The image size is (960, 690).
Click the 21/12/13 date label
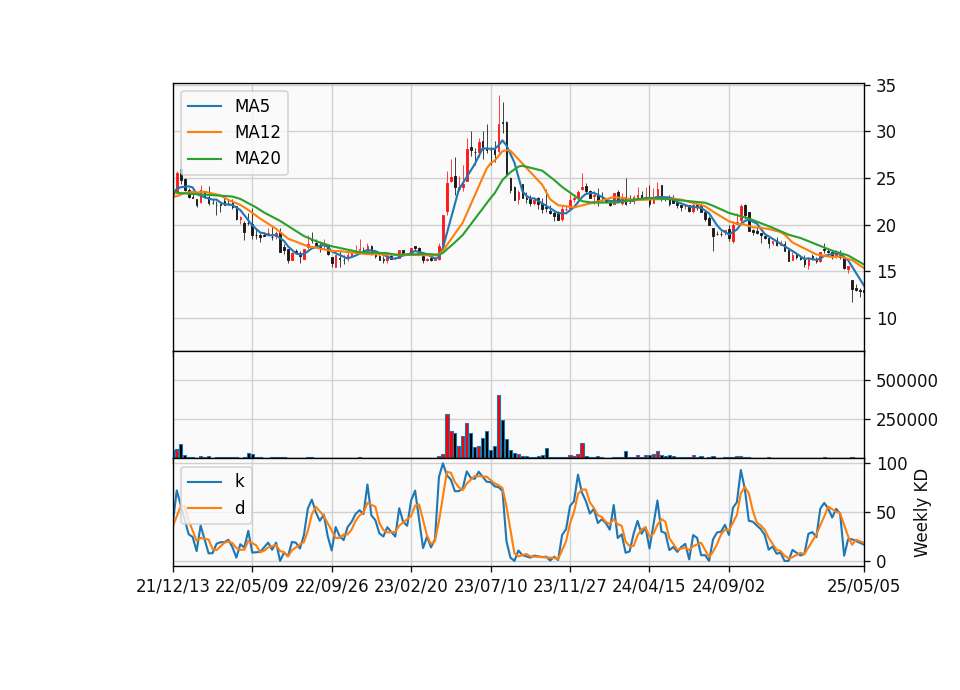coord(173,586)
